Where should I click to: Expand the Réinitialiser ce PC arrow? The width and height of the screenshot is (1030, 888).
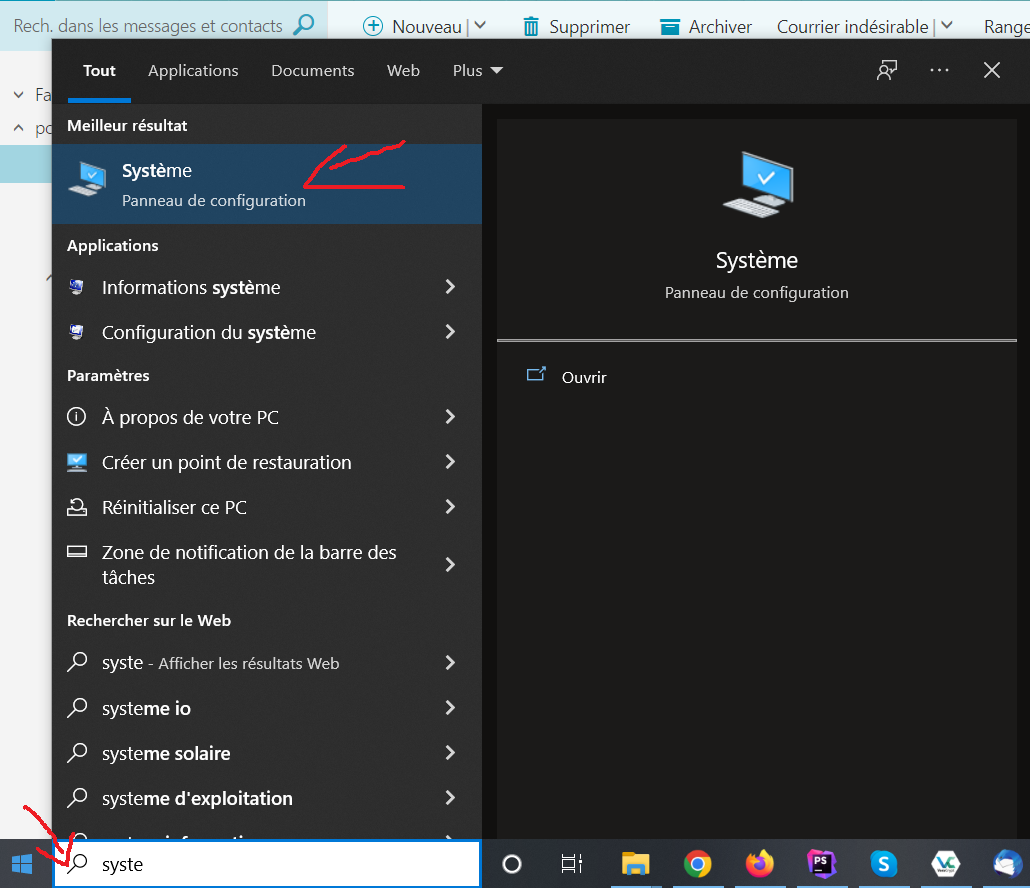click(x=450, y=507)
